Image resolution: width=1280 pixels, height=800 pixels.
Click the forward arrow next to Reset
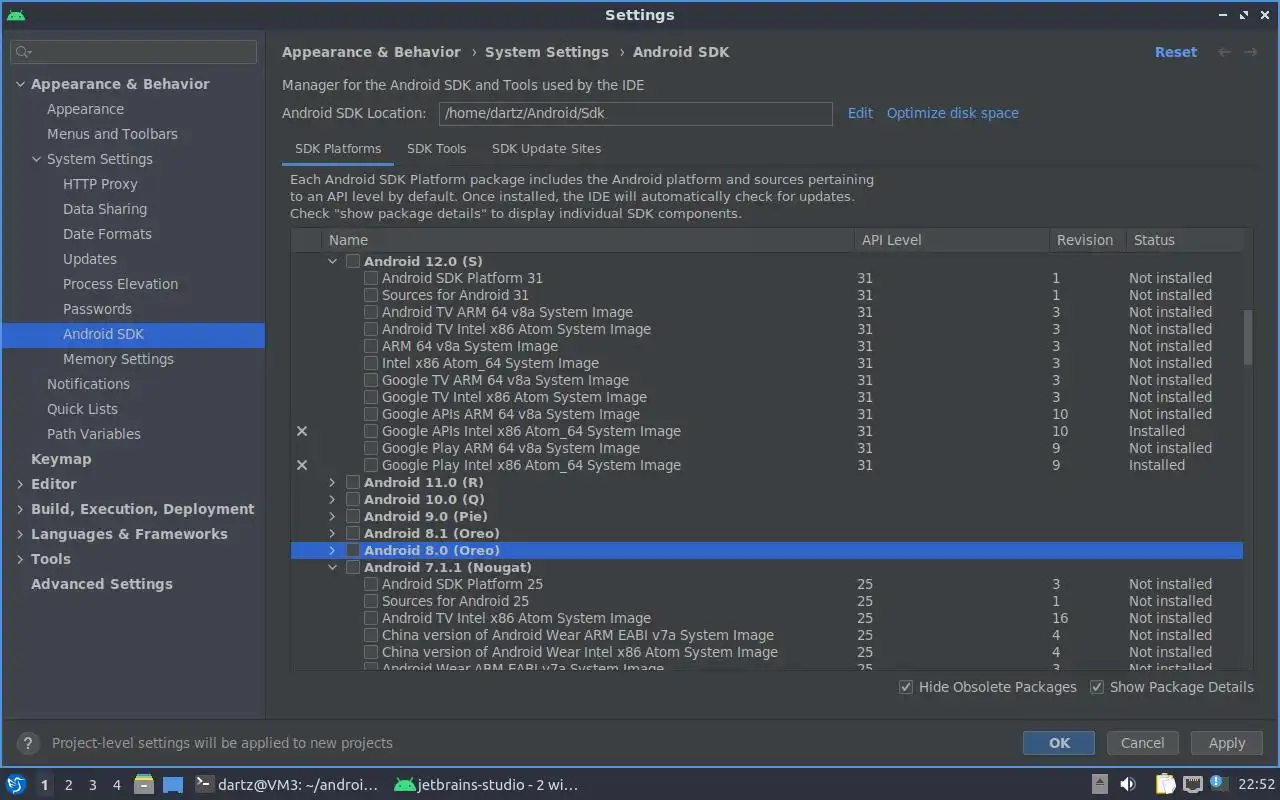pyautogui.click(x=1250, y=52)
